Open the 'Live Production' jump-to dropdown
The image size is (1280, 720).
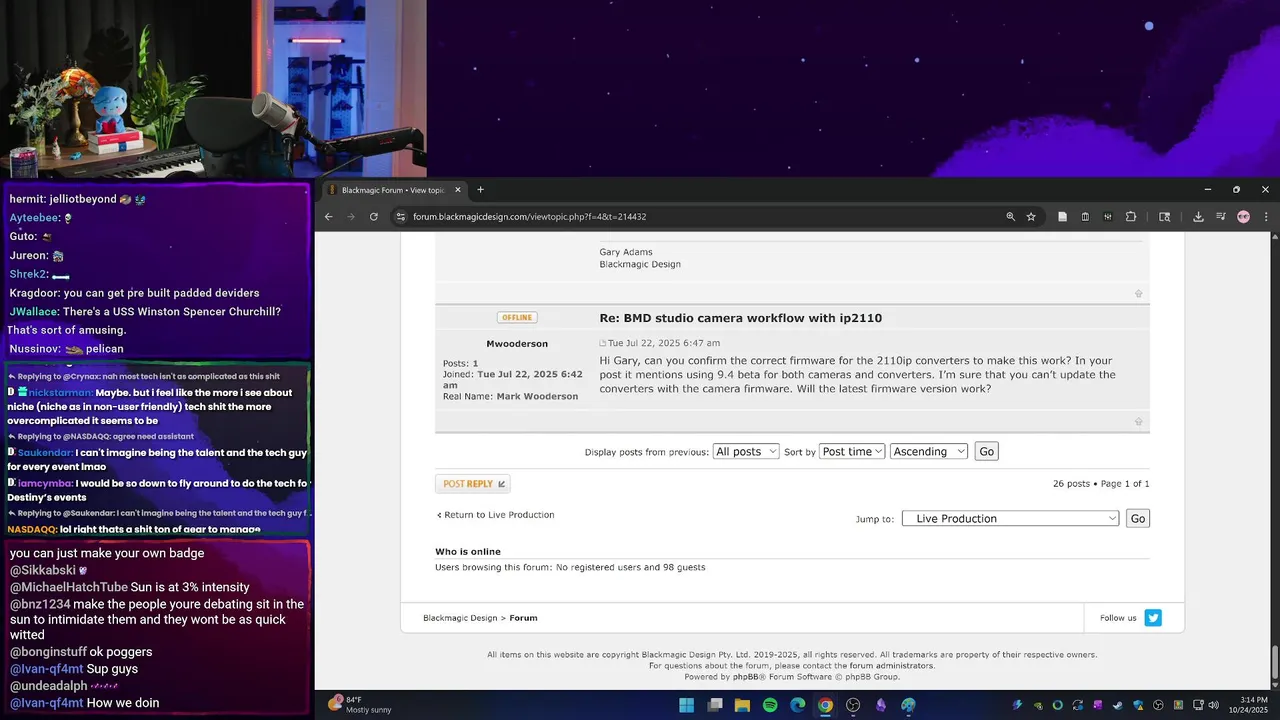pyautogui.click(x=1010, y=518)
